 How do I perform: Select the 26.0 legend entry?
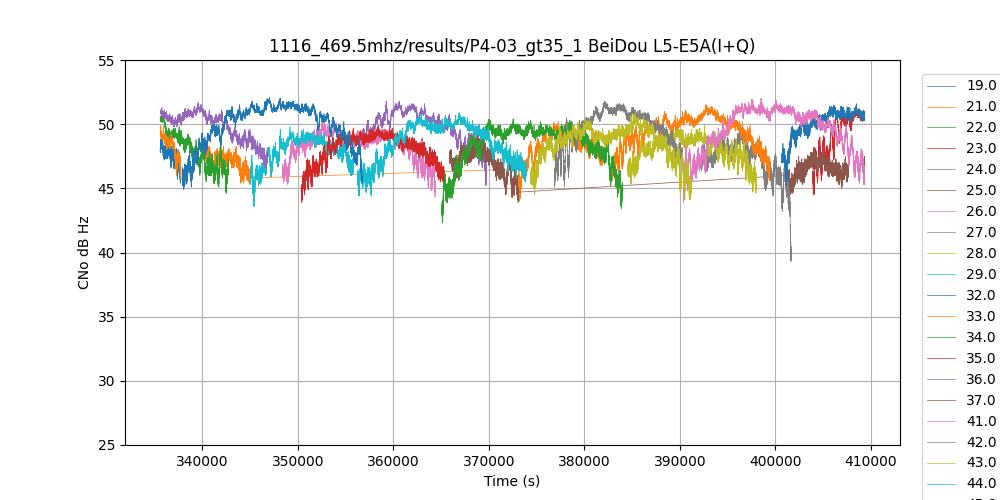pyautogui.click(x=981, y=211)
